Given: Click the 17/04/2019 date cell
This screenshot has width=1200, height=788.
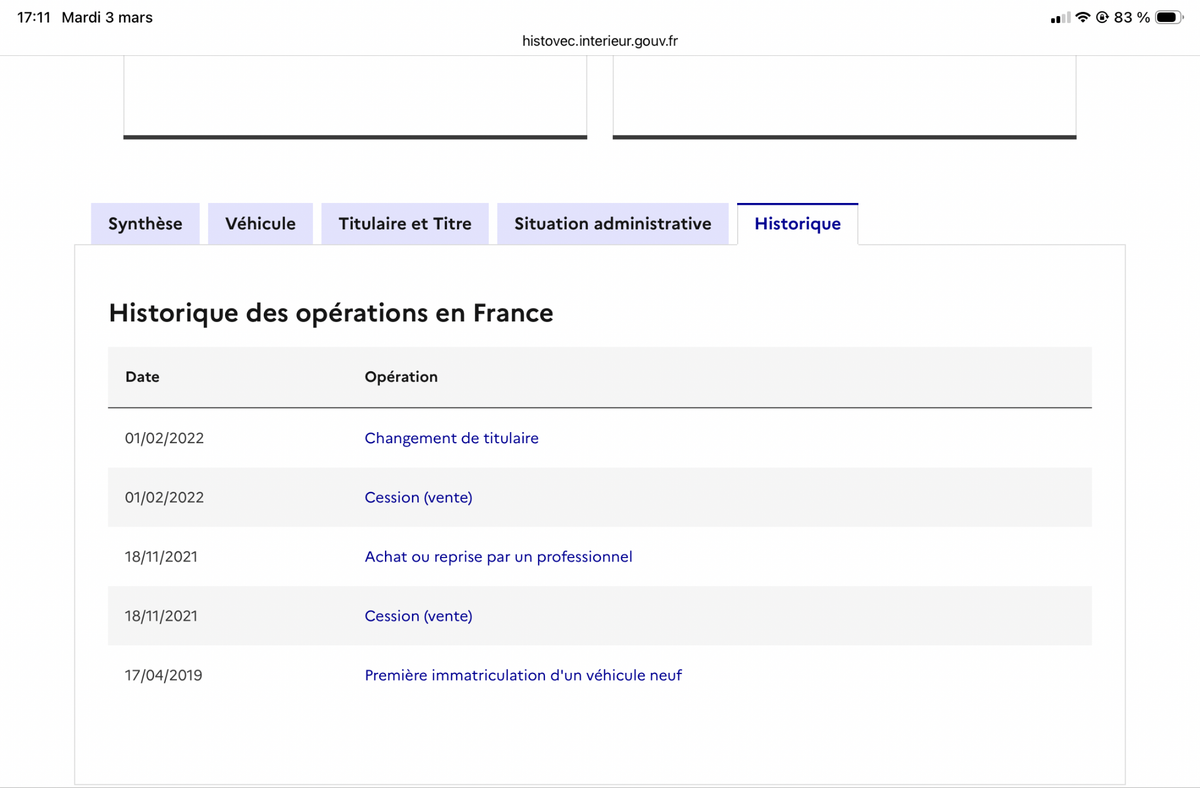Looking at the screenshot, I should (163, 675).
